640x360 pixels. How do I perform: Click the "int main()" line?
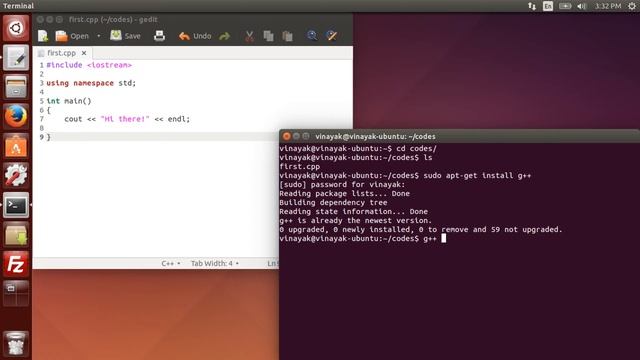(69, 101)
